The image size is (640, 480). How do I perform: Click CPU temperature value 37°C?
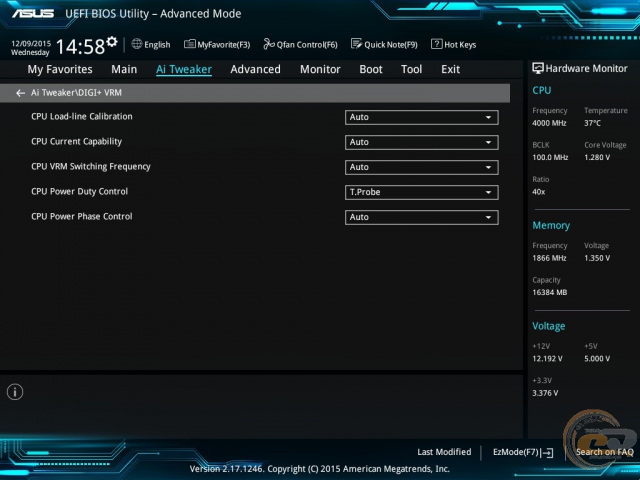pyautogui.click(x=592, y=123)
